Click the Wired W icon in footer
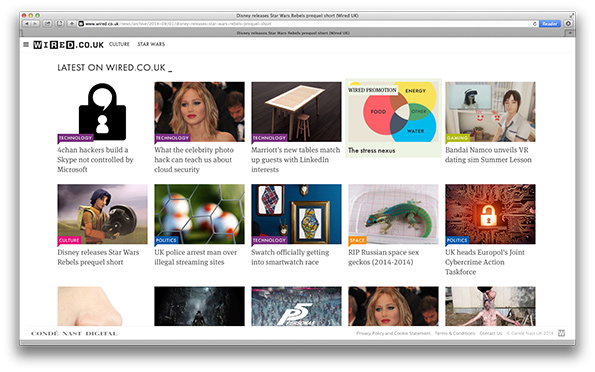Image resolution: width=595 pixels, height=372 pixels. 562,333
